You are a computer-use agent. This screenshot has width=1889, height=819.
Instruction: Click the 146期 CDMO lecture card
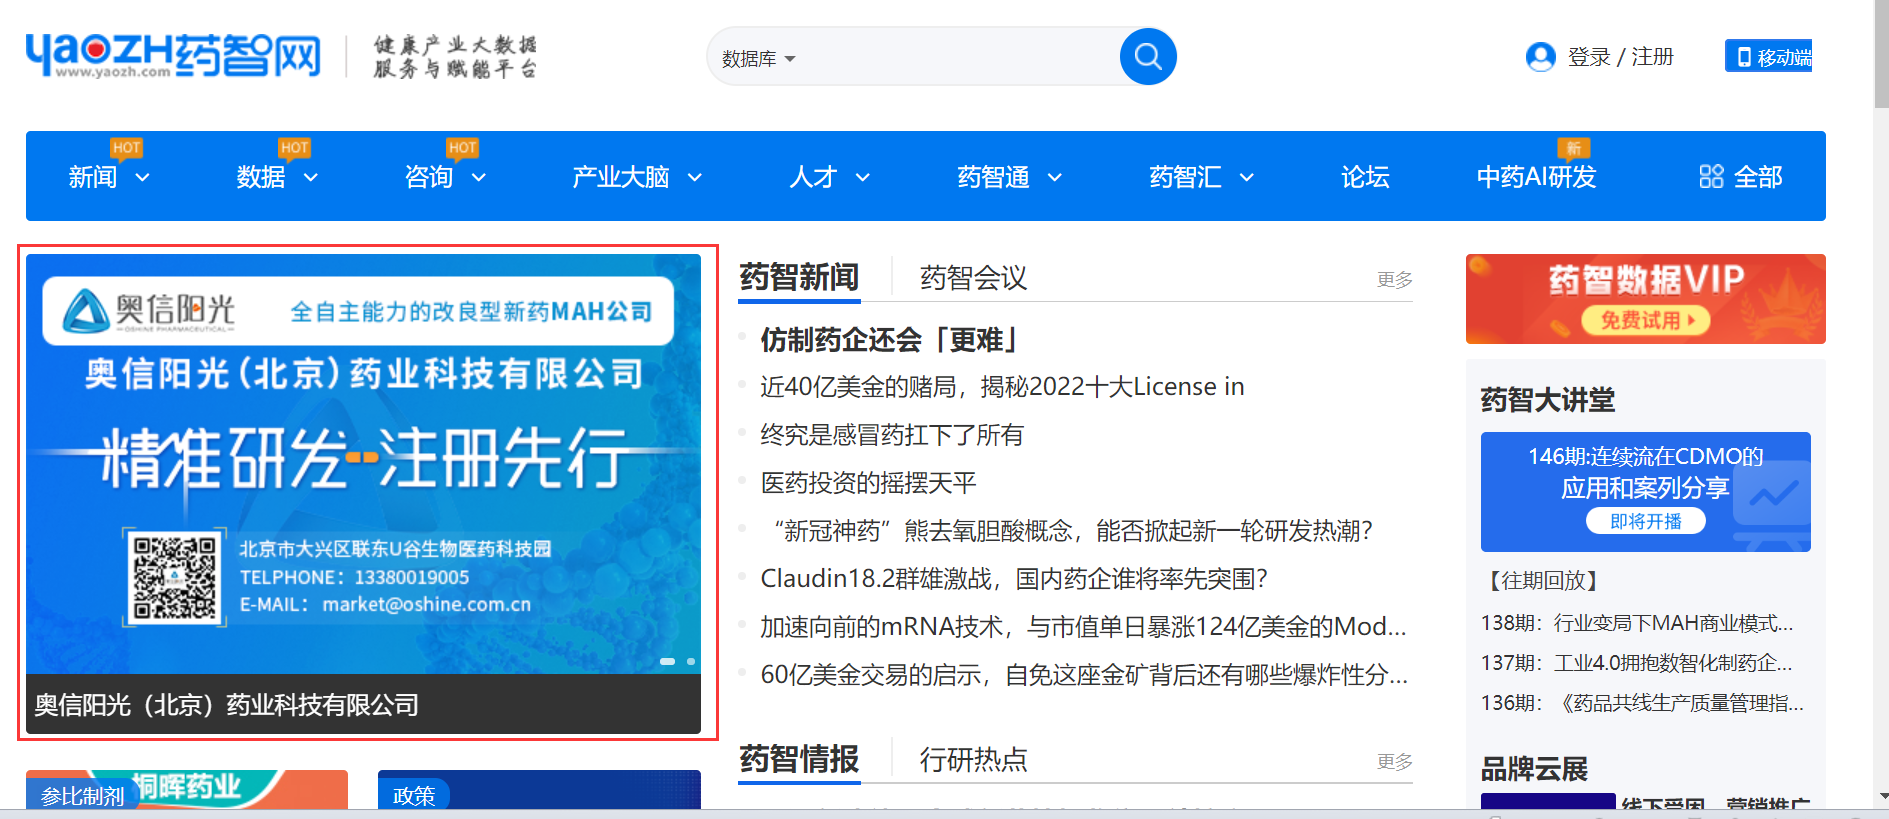coord(1645,491)
